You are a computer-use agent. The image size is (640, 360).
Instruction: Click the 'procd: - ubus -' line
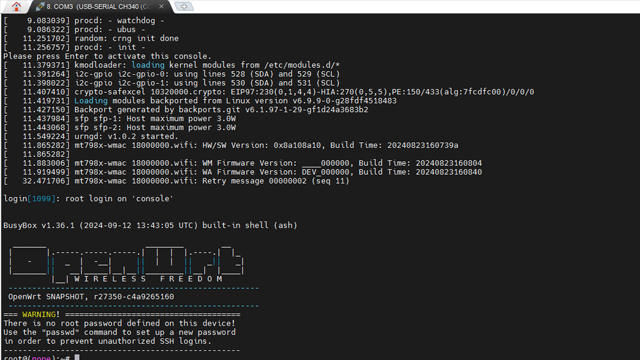click(x=74, y=29)
